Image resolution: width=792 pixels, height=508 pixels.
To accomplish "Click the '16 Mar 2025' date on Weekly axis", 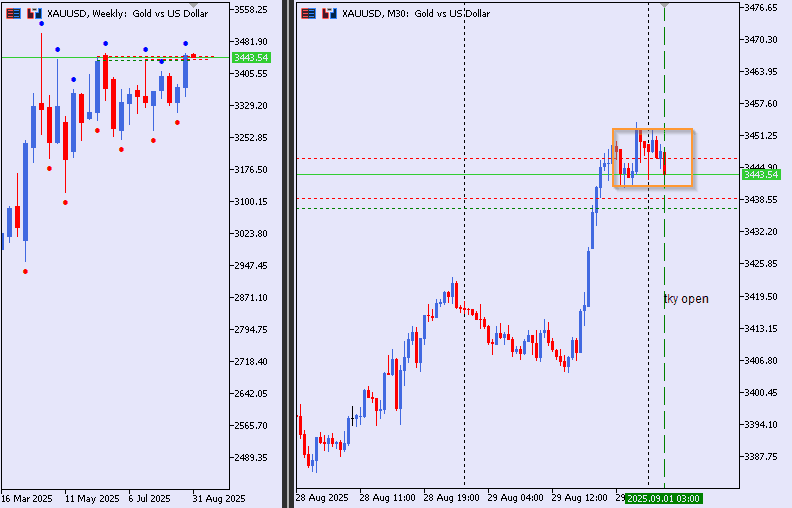I will [x=27, y=498].
